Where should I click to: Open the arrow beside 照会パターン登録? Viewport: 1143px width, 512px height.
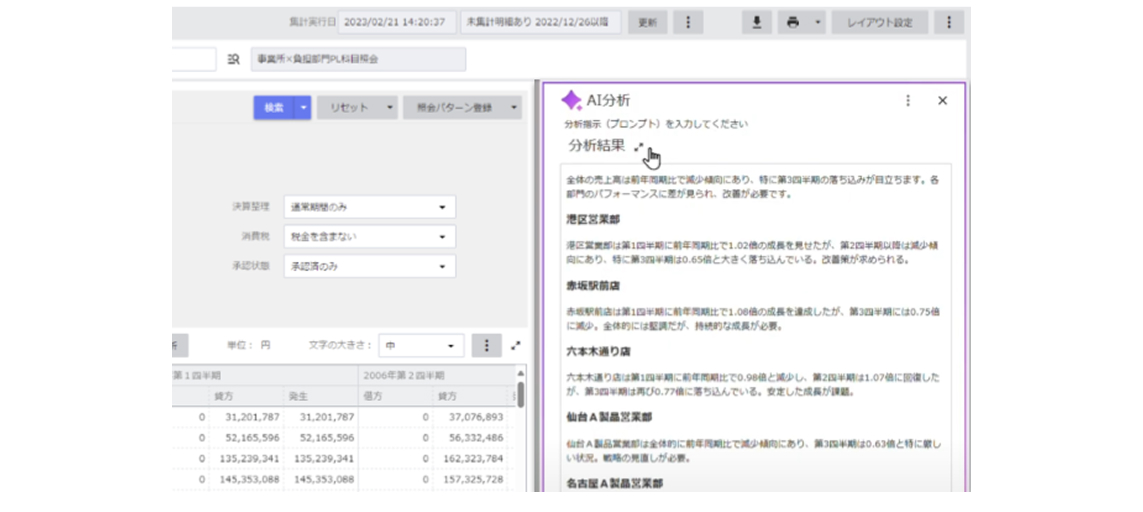(514, 108)
